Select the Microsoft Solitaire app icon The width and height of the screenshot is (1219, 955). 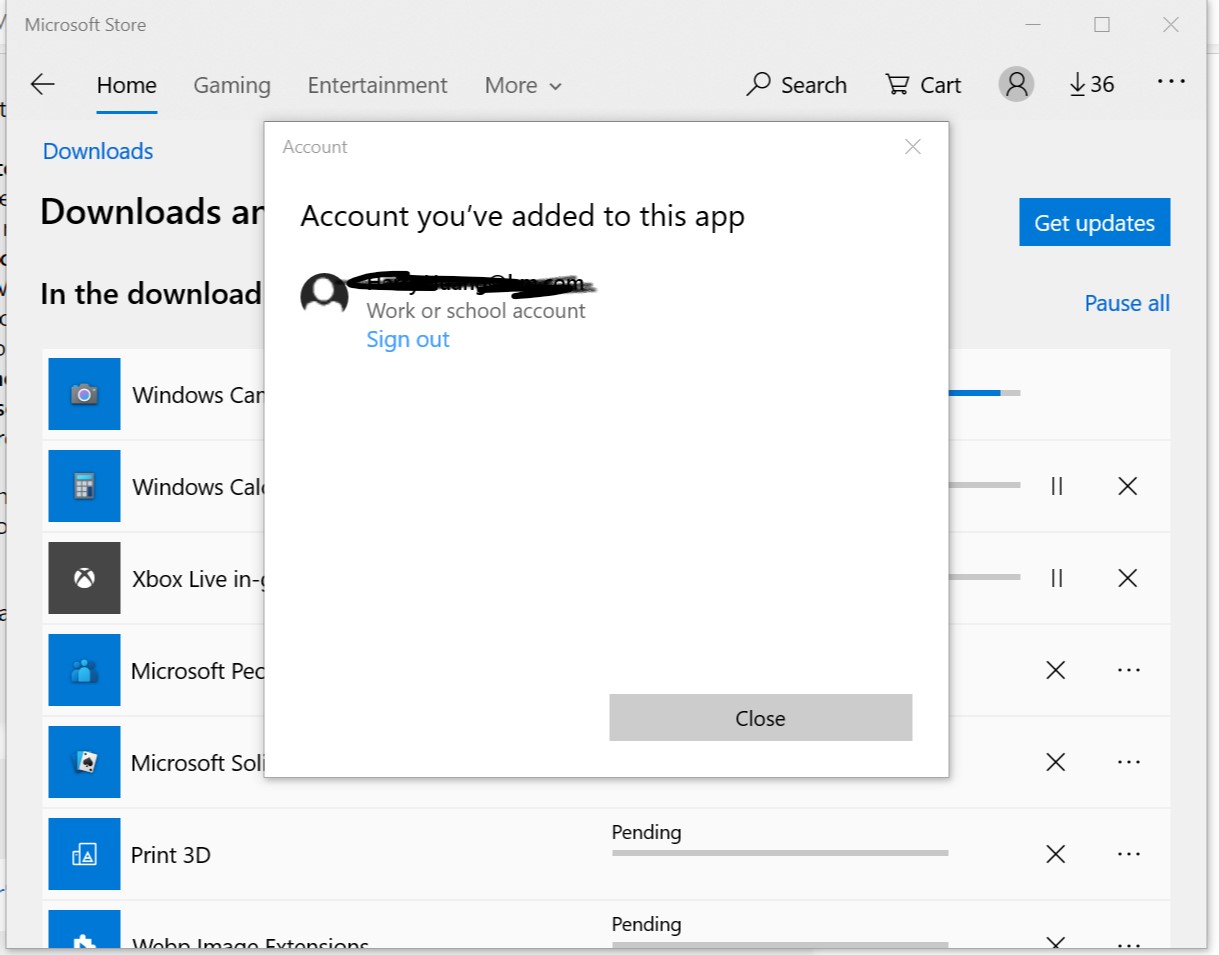tap(84, 762)
